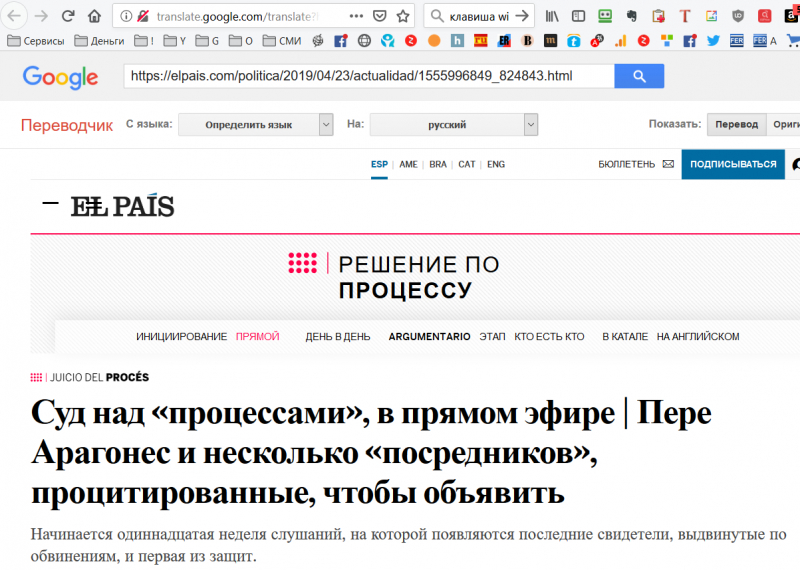Image resolution: width=800 pixels, height=570 pixels.
Task: Switch view to Перевод
Action: (735, 124)
